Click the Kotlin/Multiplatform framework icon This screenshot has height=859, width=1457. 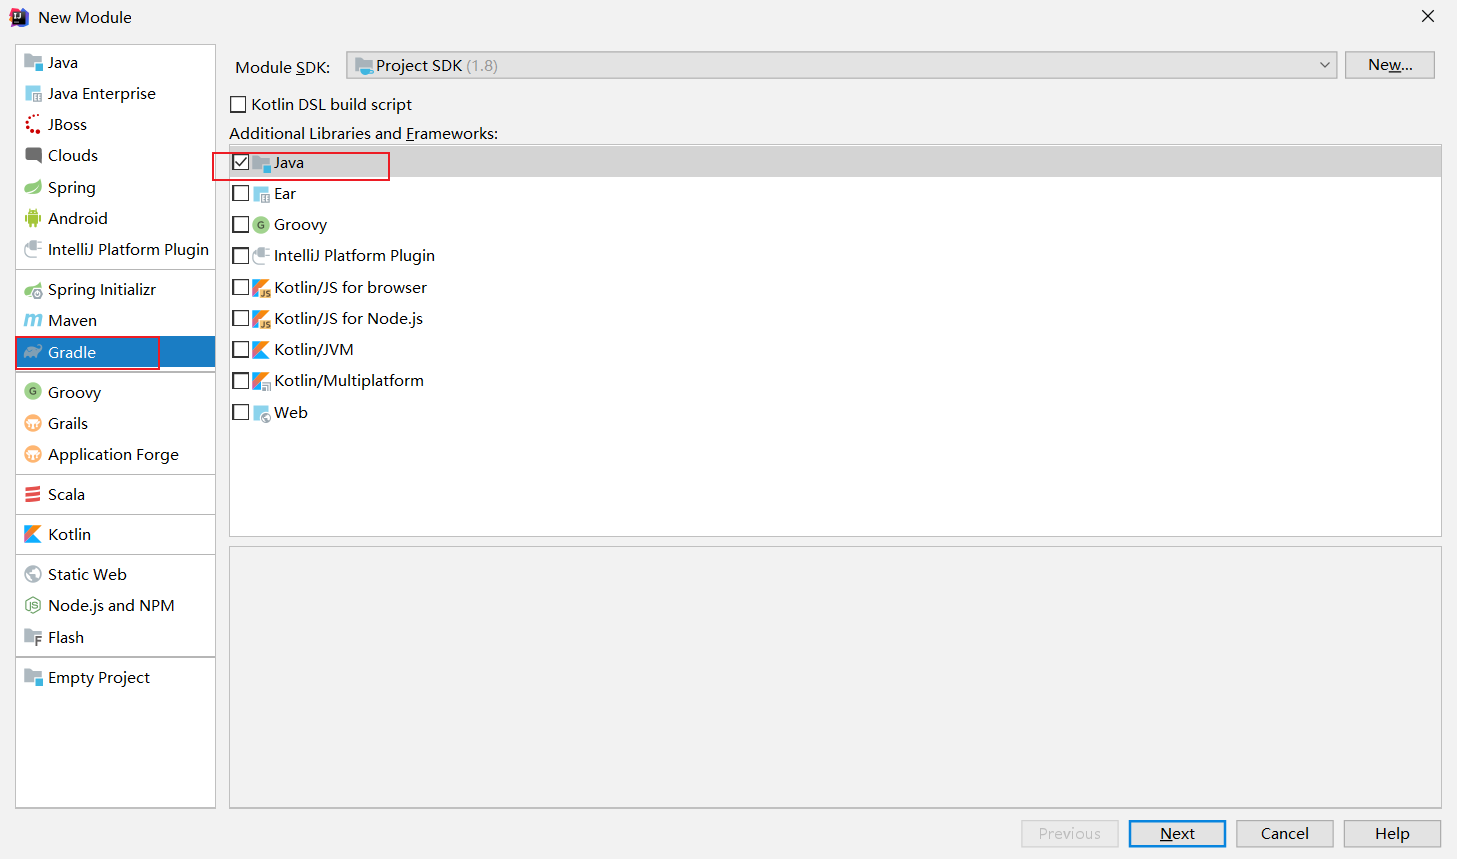pyautogui.click(x=261, y=381)
